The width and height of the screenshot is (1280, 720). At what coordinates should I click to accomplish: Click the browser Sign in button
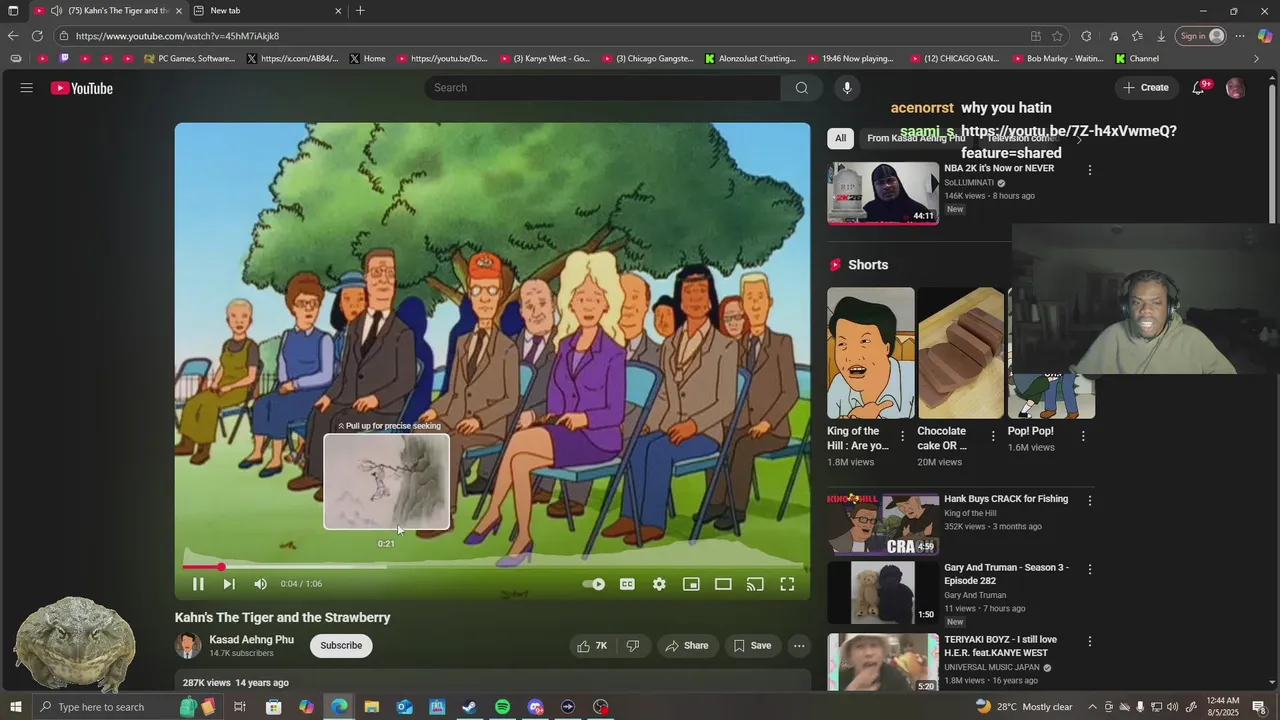pyautogui.click(x=1200, y=36)
